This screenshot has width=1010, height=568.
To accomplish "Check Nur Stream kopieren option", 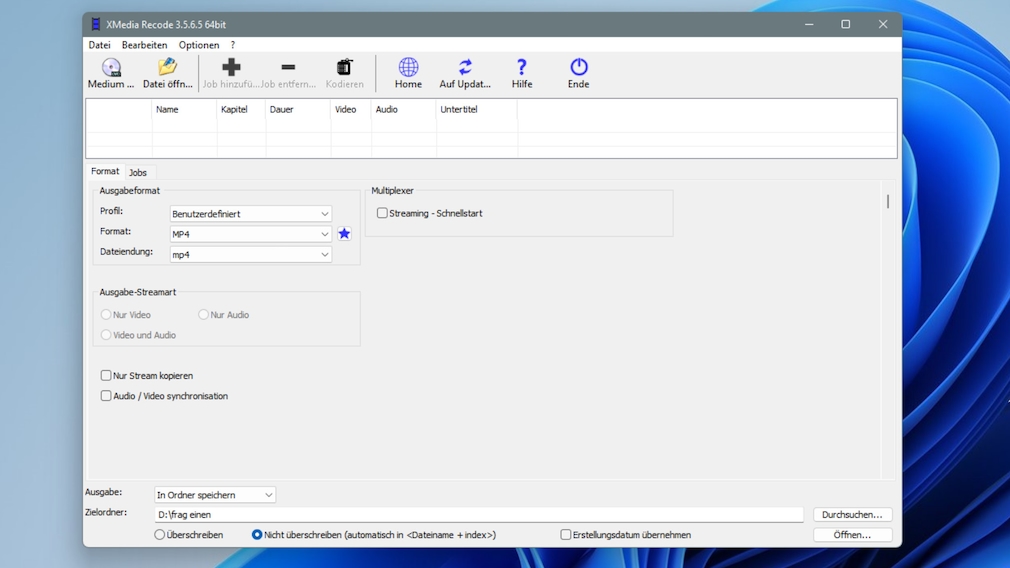I will click(106, 376).
